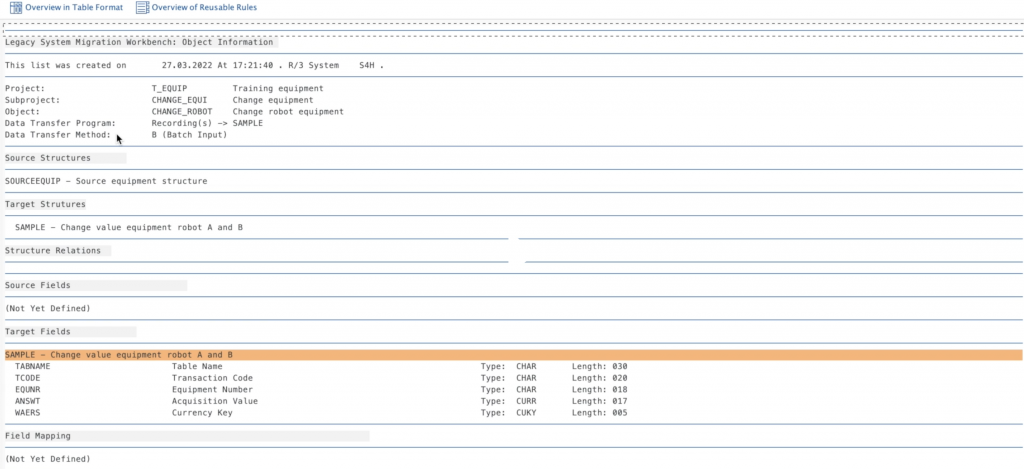Click the Overview in Table Format icon
Viewport: 1024px width, 469px height.
click(15, 8)
